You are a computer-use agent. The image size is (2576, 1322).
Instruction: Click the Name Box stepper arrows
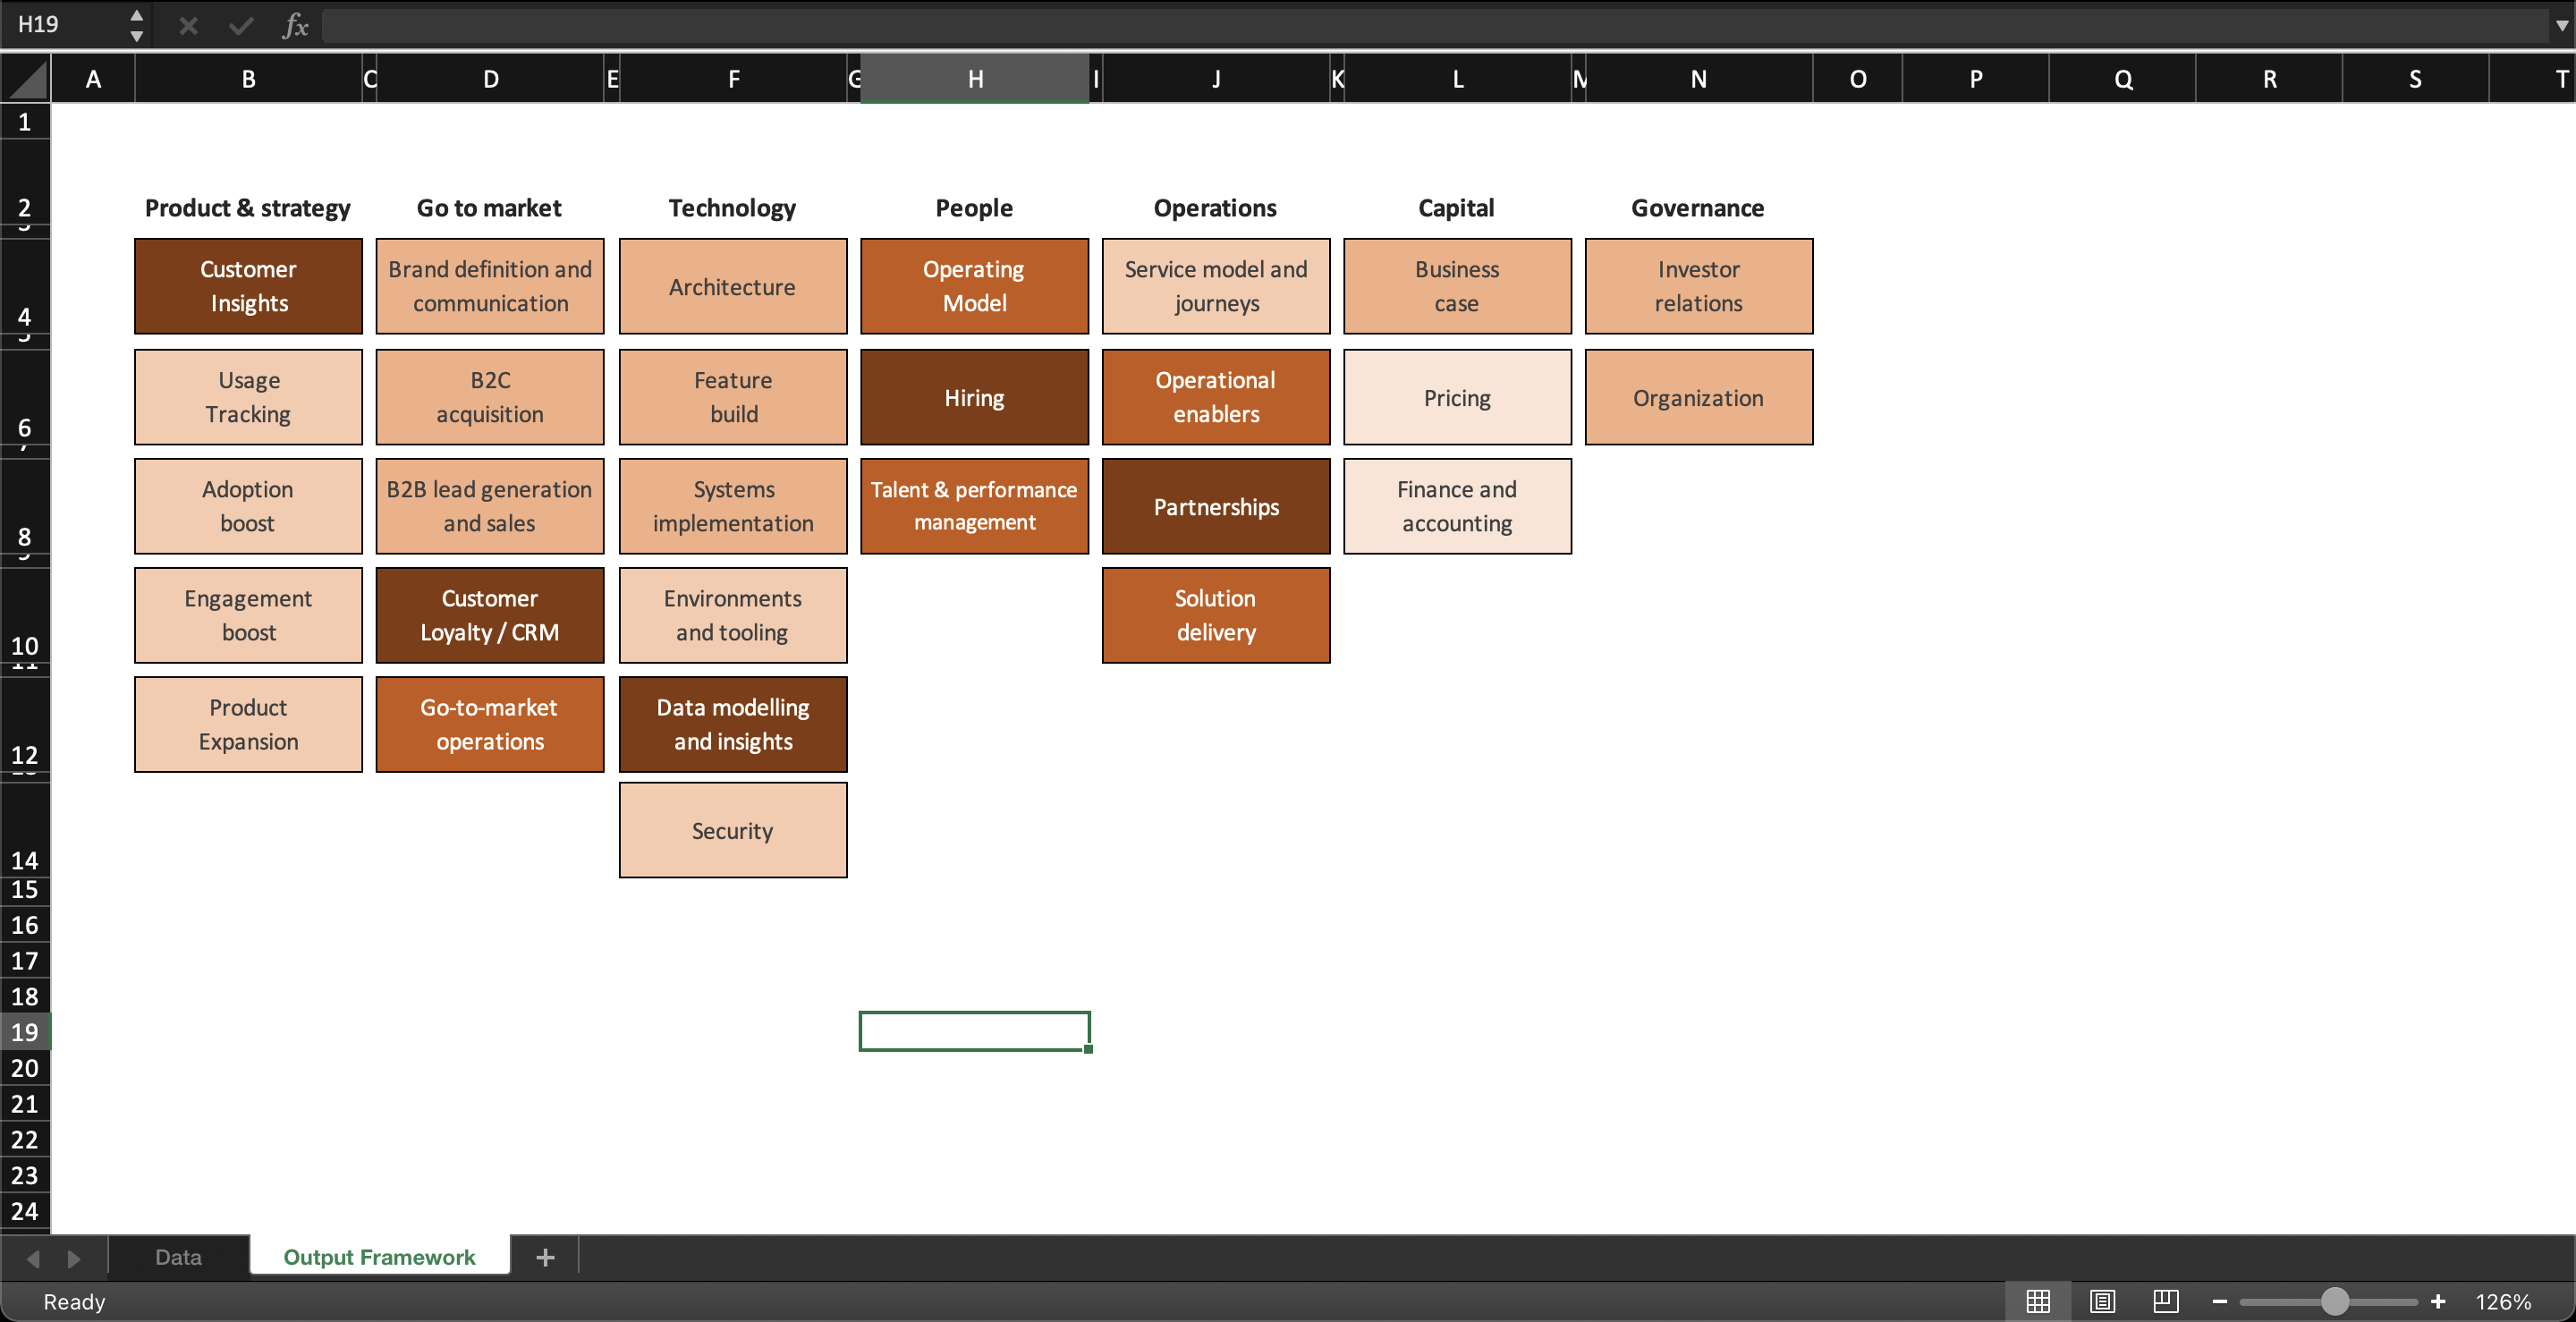[136, 25]
